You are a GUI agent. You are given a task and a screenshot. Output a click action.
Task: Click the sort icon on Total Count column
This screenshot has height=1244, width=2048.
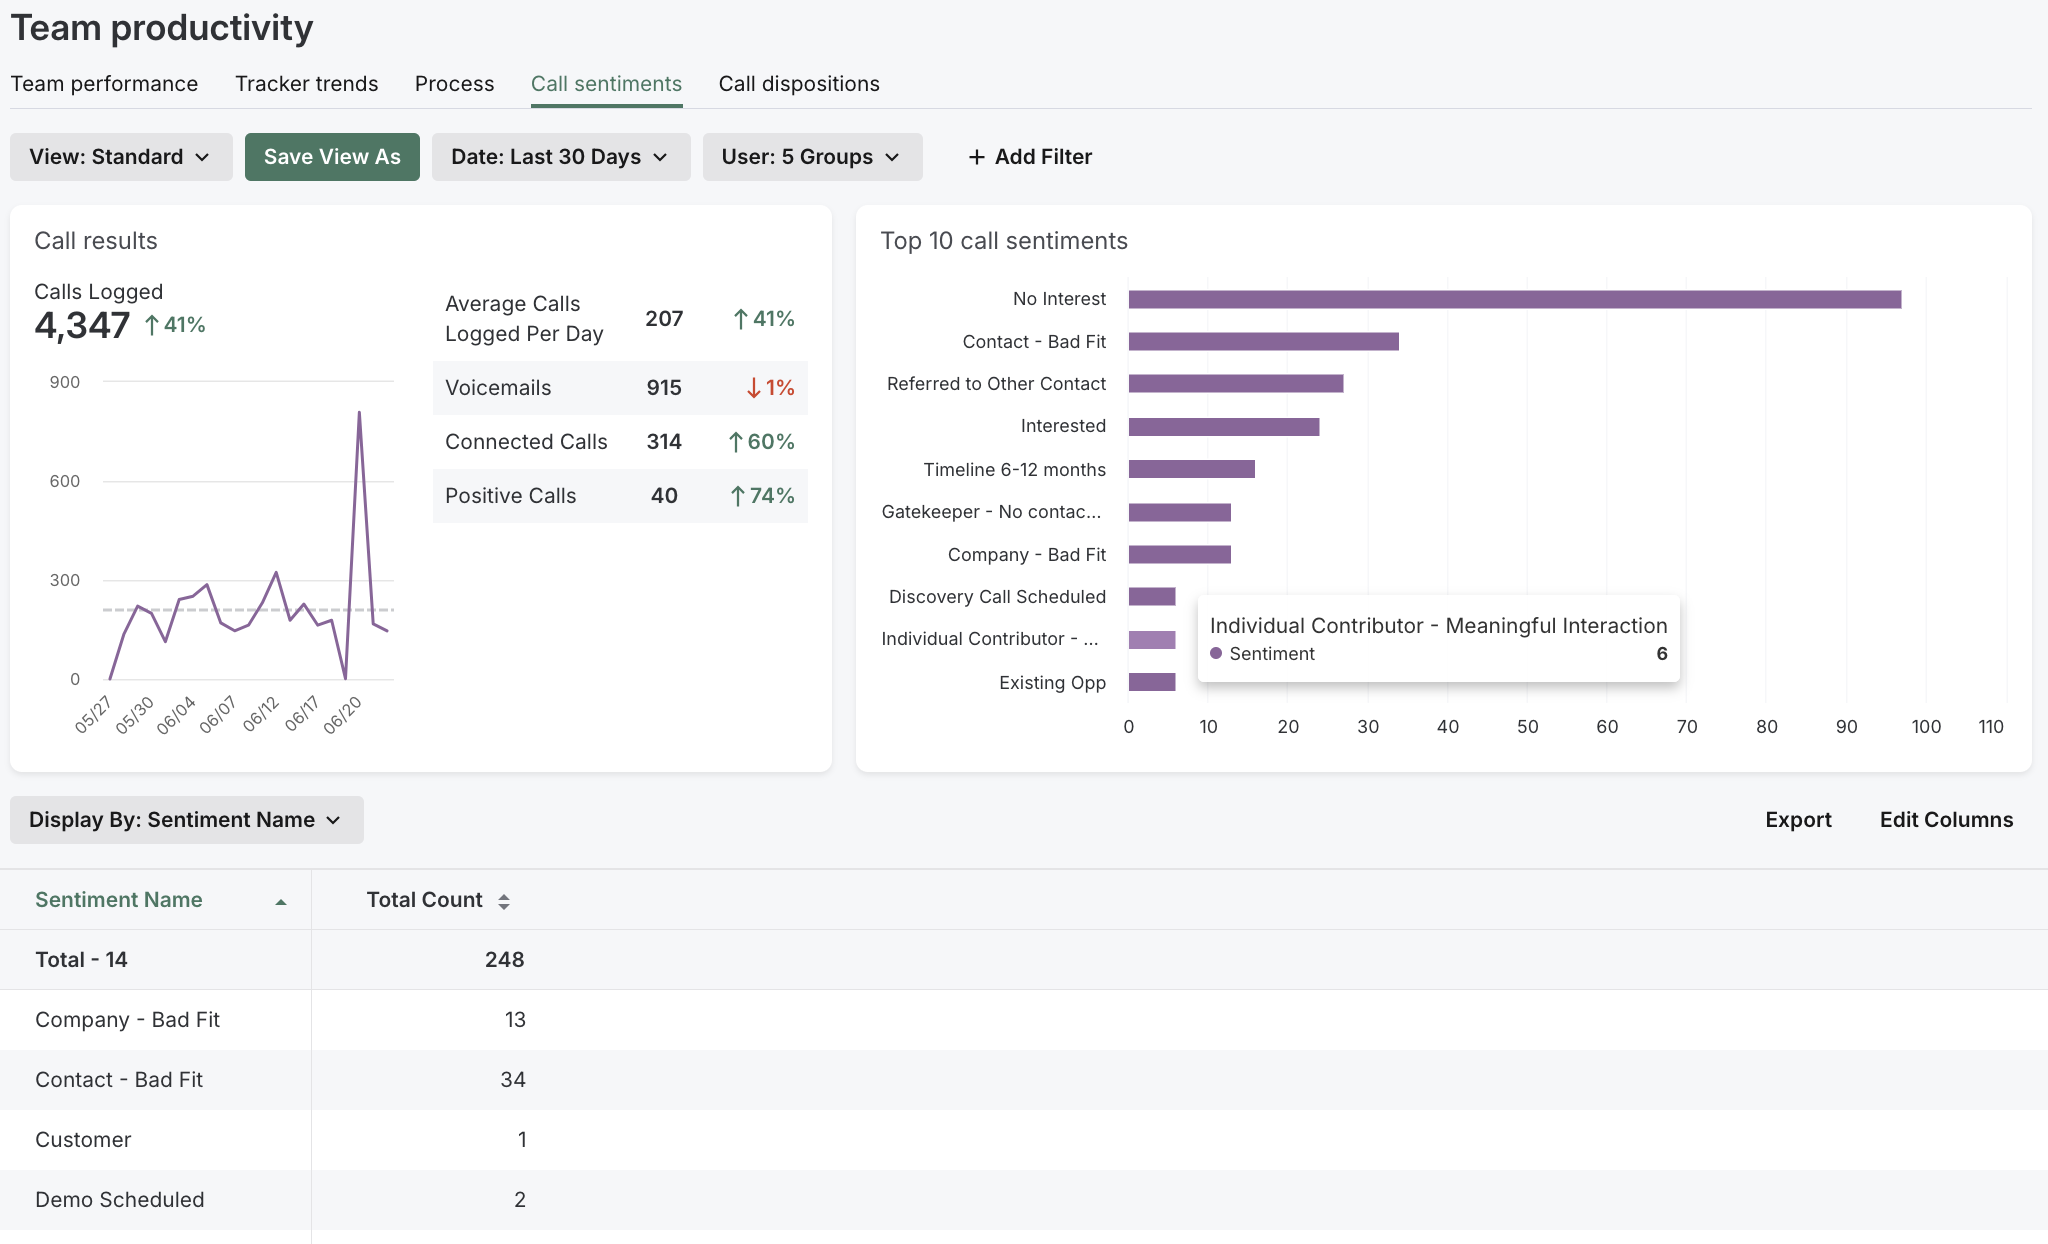pyautogui.click(x=505, y=899)
